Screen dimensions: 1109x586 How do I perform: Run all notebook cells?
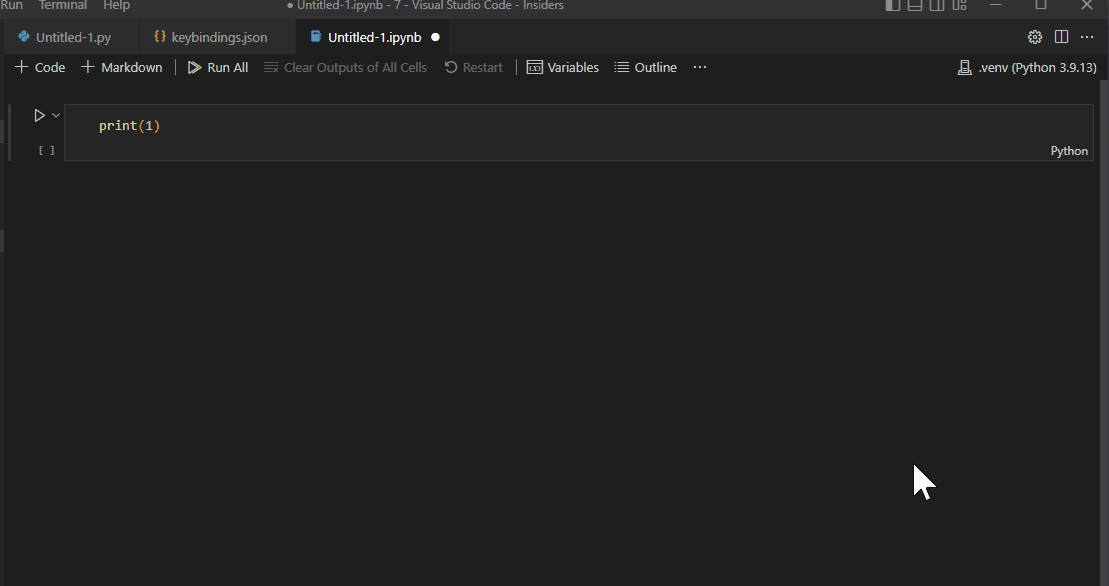(217, 67)
